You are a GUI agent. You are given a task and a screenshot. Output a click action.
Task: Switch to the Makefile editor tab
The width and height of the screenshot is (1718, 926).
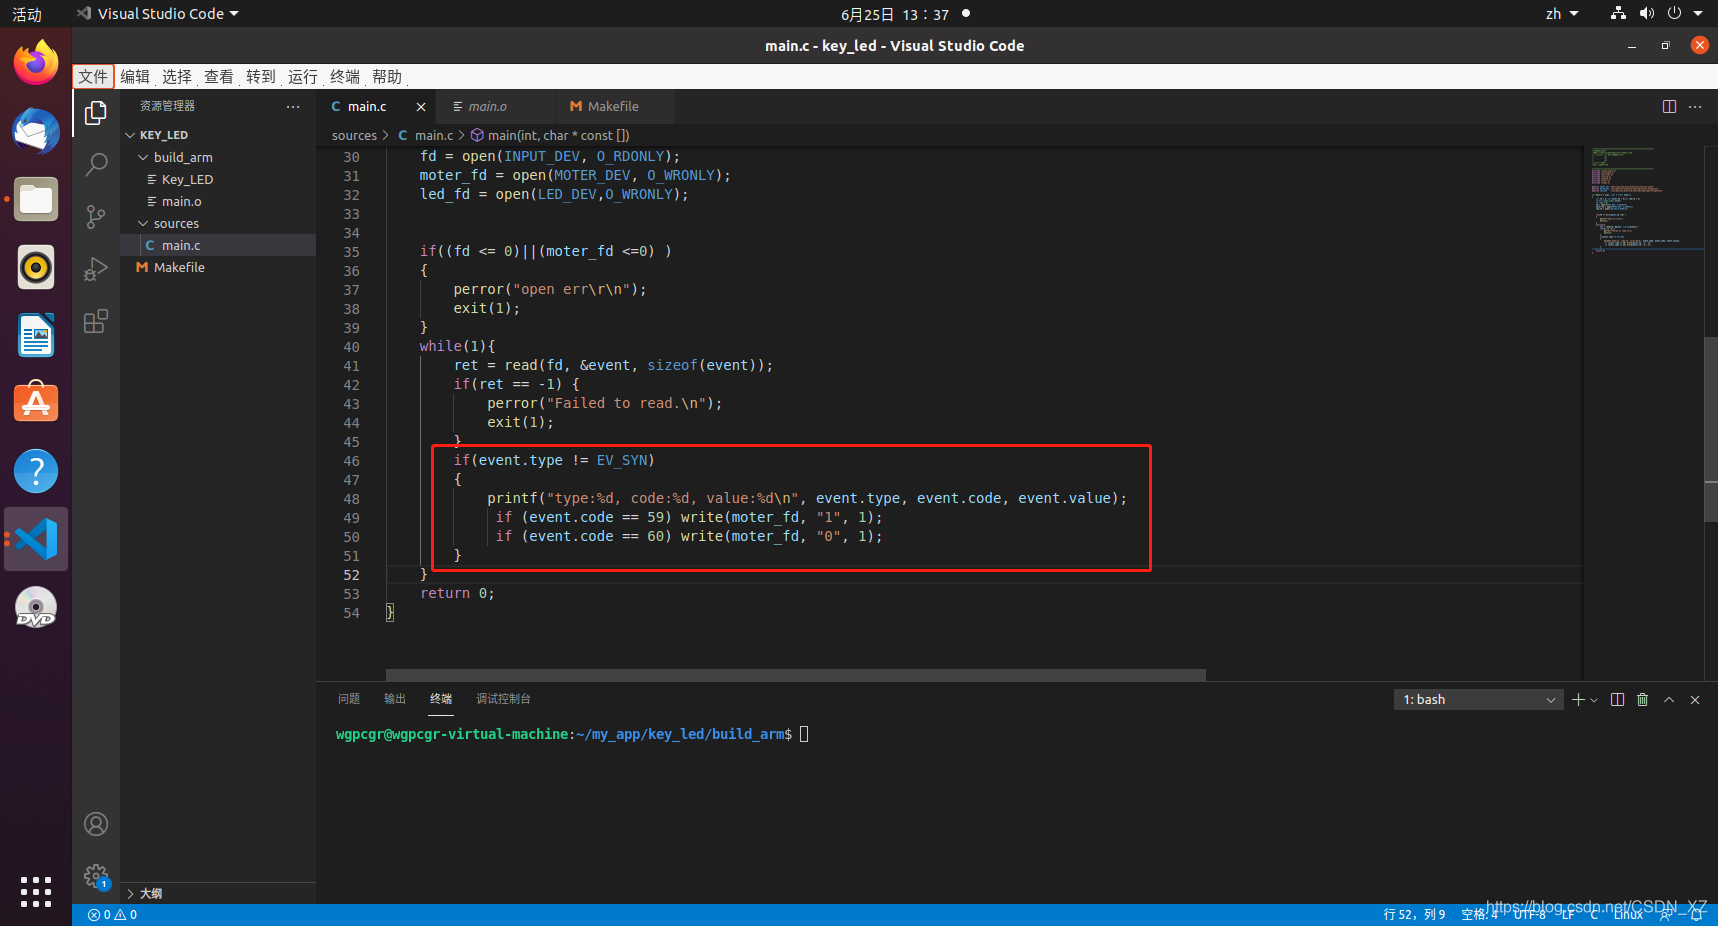click(x=614, y=107)
